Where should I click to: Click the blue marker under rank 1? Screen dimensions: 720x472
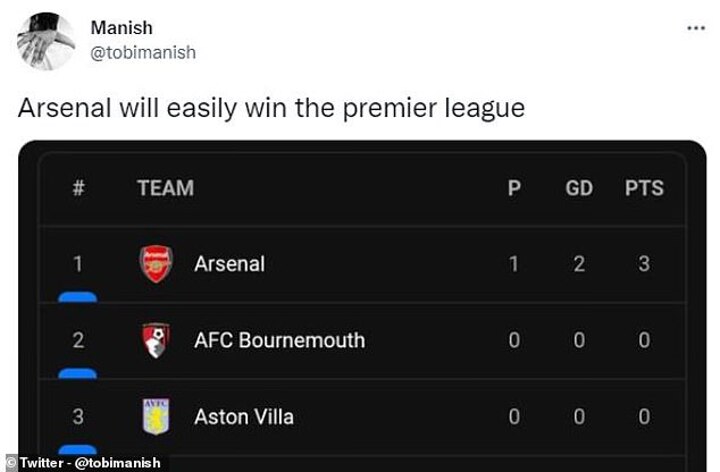tap(78, 297)
